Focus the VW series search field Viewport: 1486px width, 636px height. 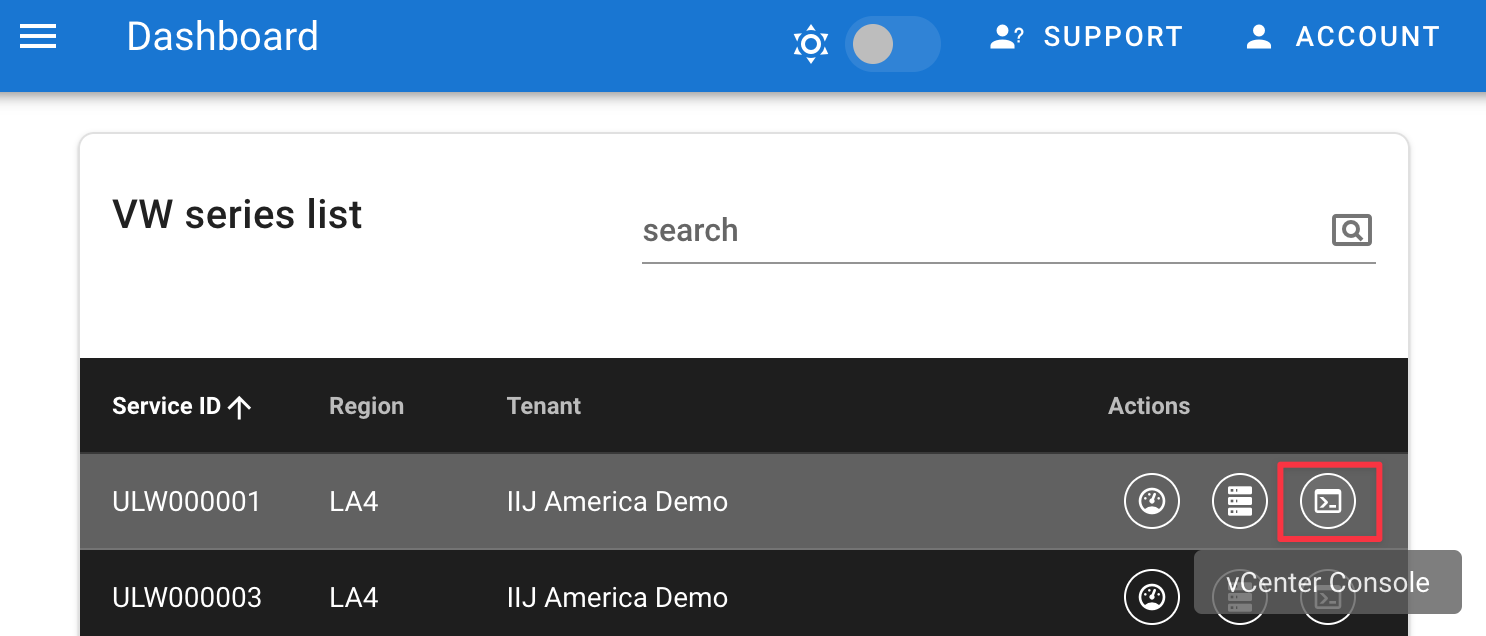click(980, 231)
